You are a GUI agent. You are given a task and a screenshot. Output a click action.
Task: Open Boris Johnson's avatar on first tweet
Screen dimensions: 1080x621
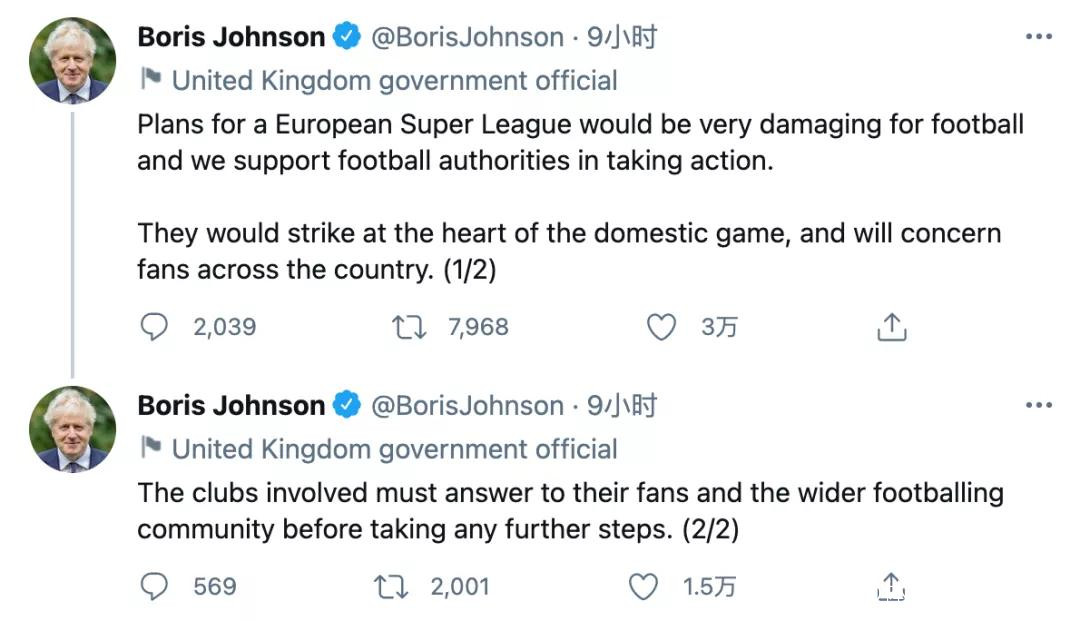click(x=72, y=61)
